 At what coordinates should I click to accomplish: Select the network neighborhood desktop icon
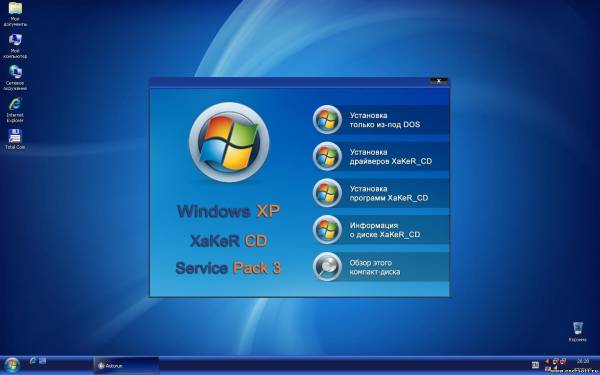click(x=15, y=78)
